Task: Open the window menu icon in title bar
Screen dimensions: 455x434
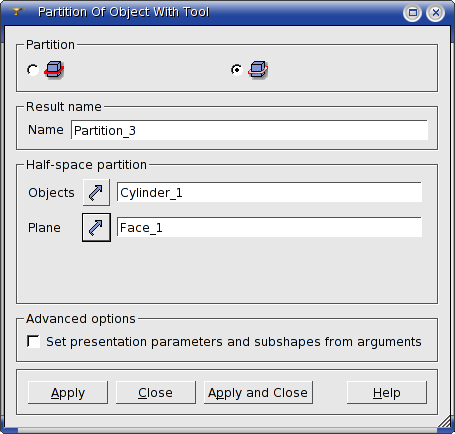Action: tap(16, 12)
